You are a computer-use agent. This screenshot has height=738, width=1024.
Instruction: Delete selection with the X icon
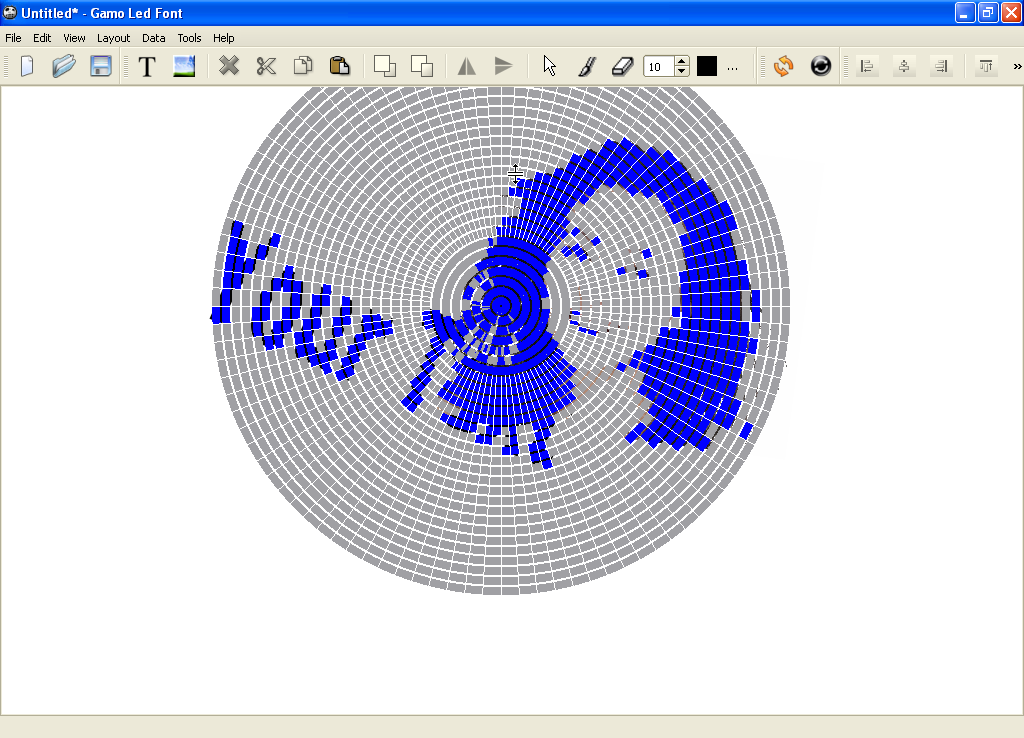(229, 65)
